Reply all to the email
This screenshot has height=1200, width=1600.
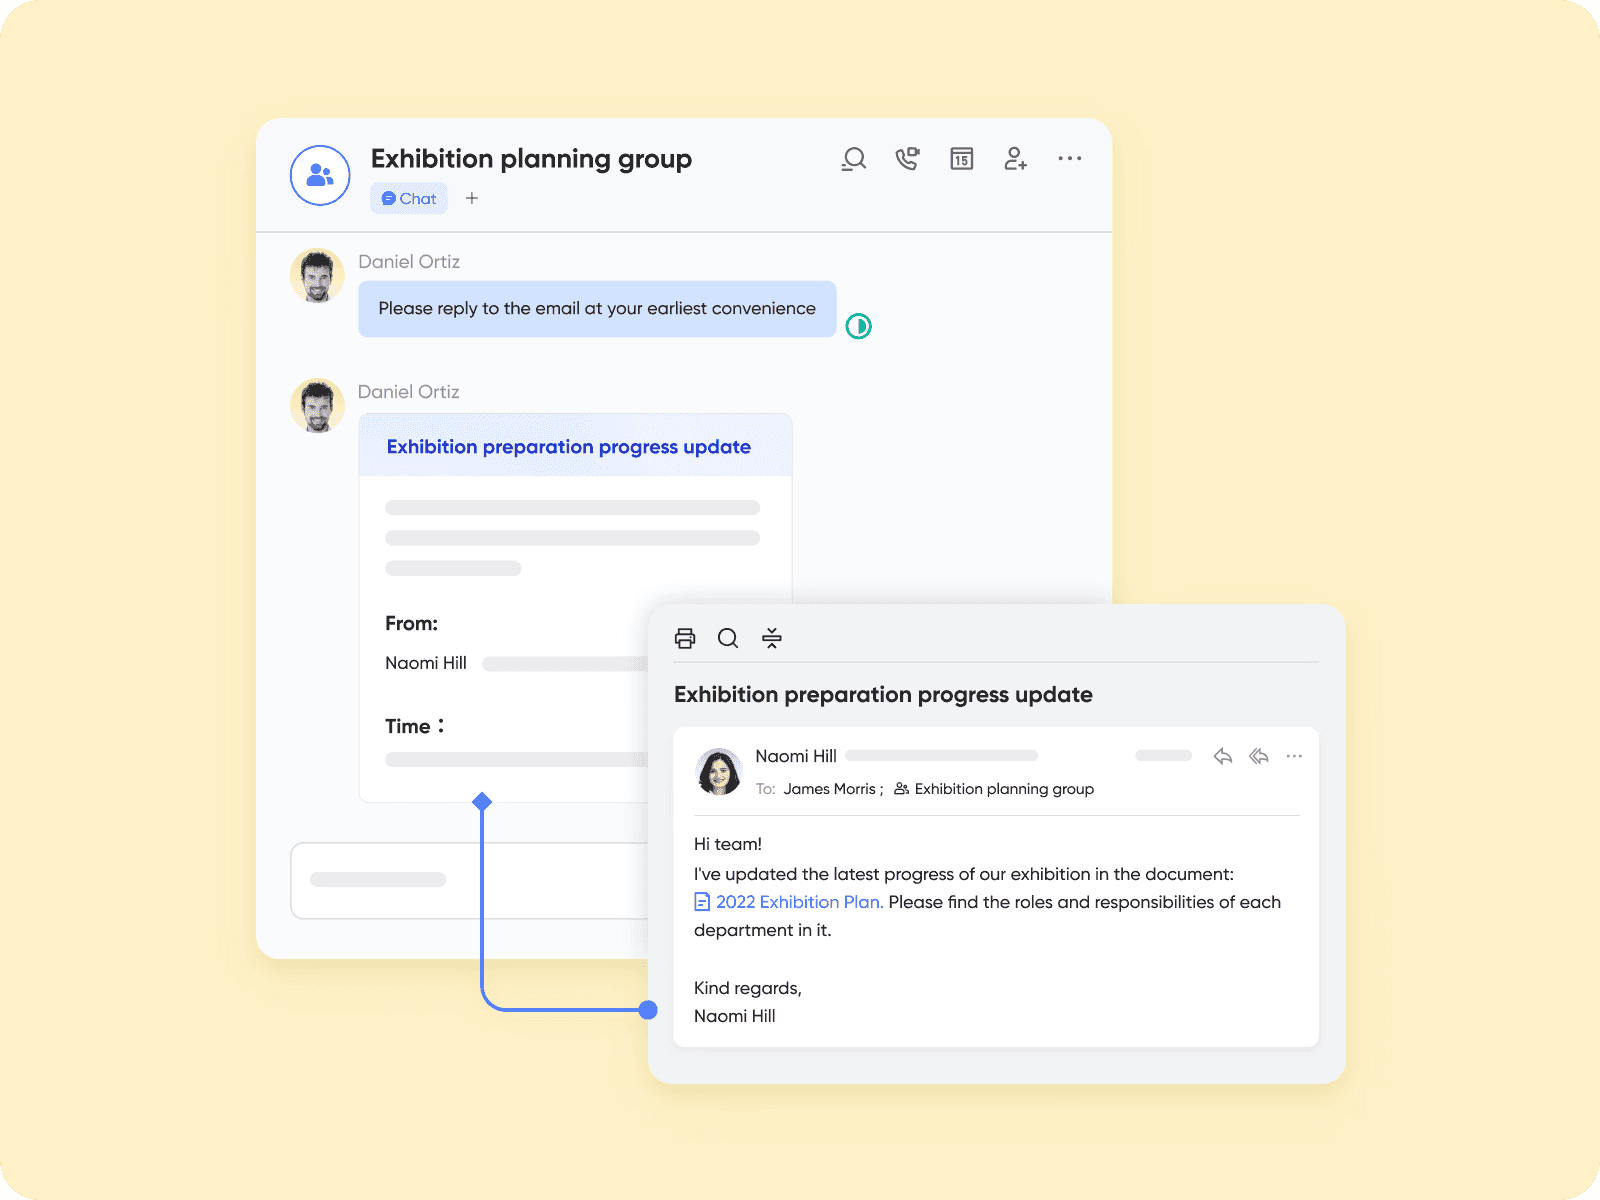coord(1259,756)
